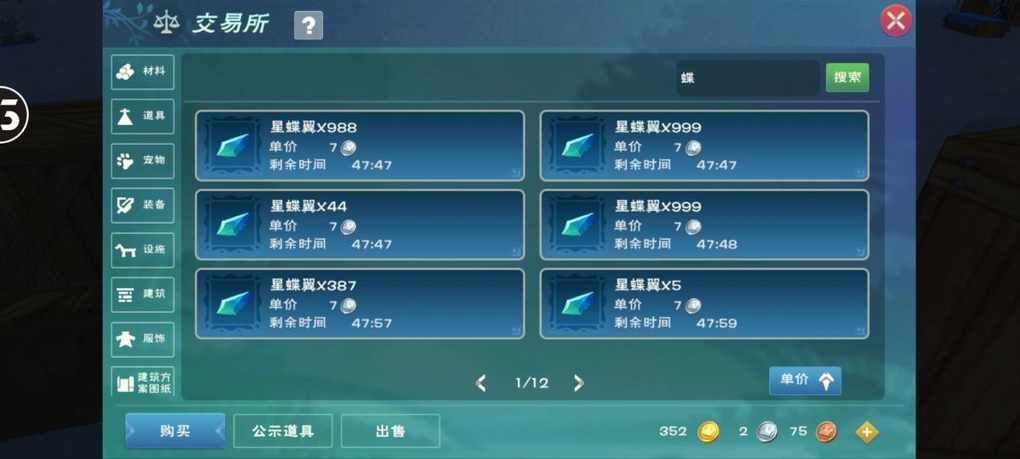Select the 设施 facilities category
1020x459 pixels.
point(142,250)
